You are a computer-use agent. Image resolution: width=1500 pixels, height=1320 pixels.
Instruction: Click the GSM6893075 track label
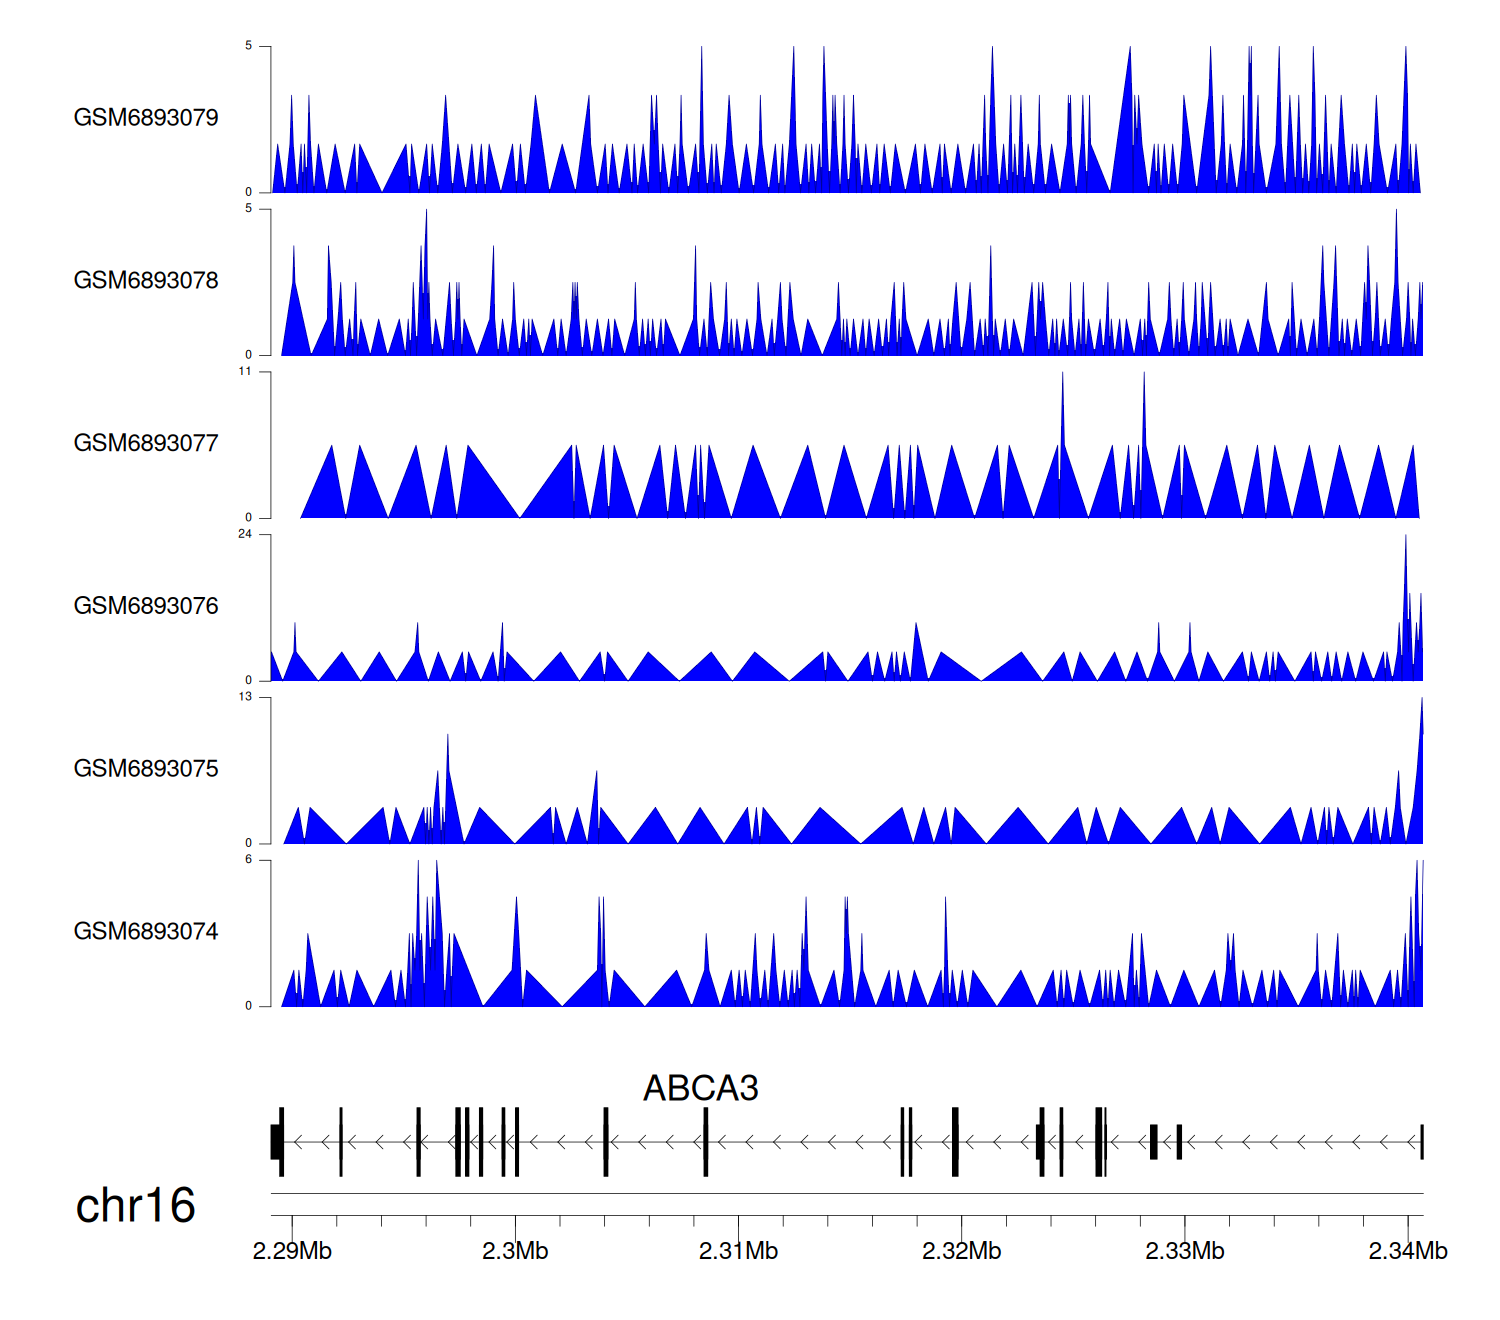click(x=146, y=769)
